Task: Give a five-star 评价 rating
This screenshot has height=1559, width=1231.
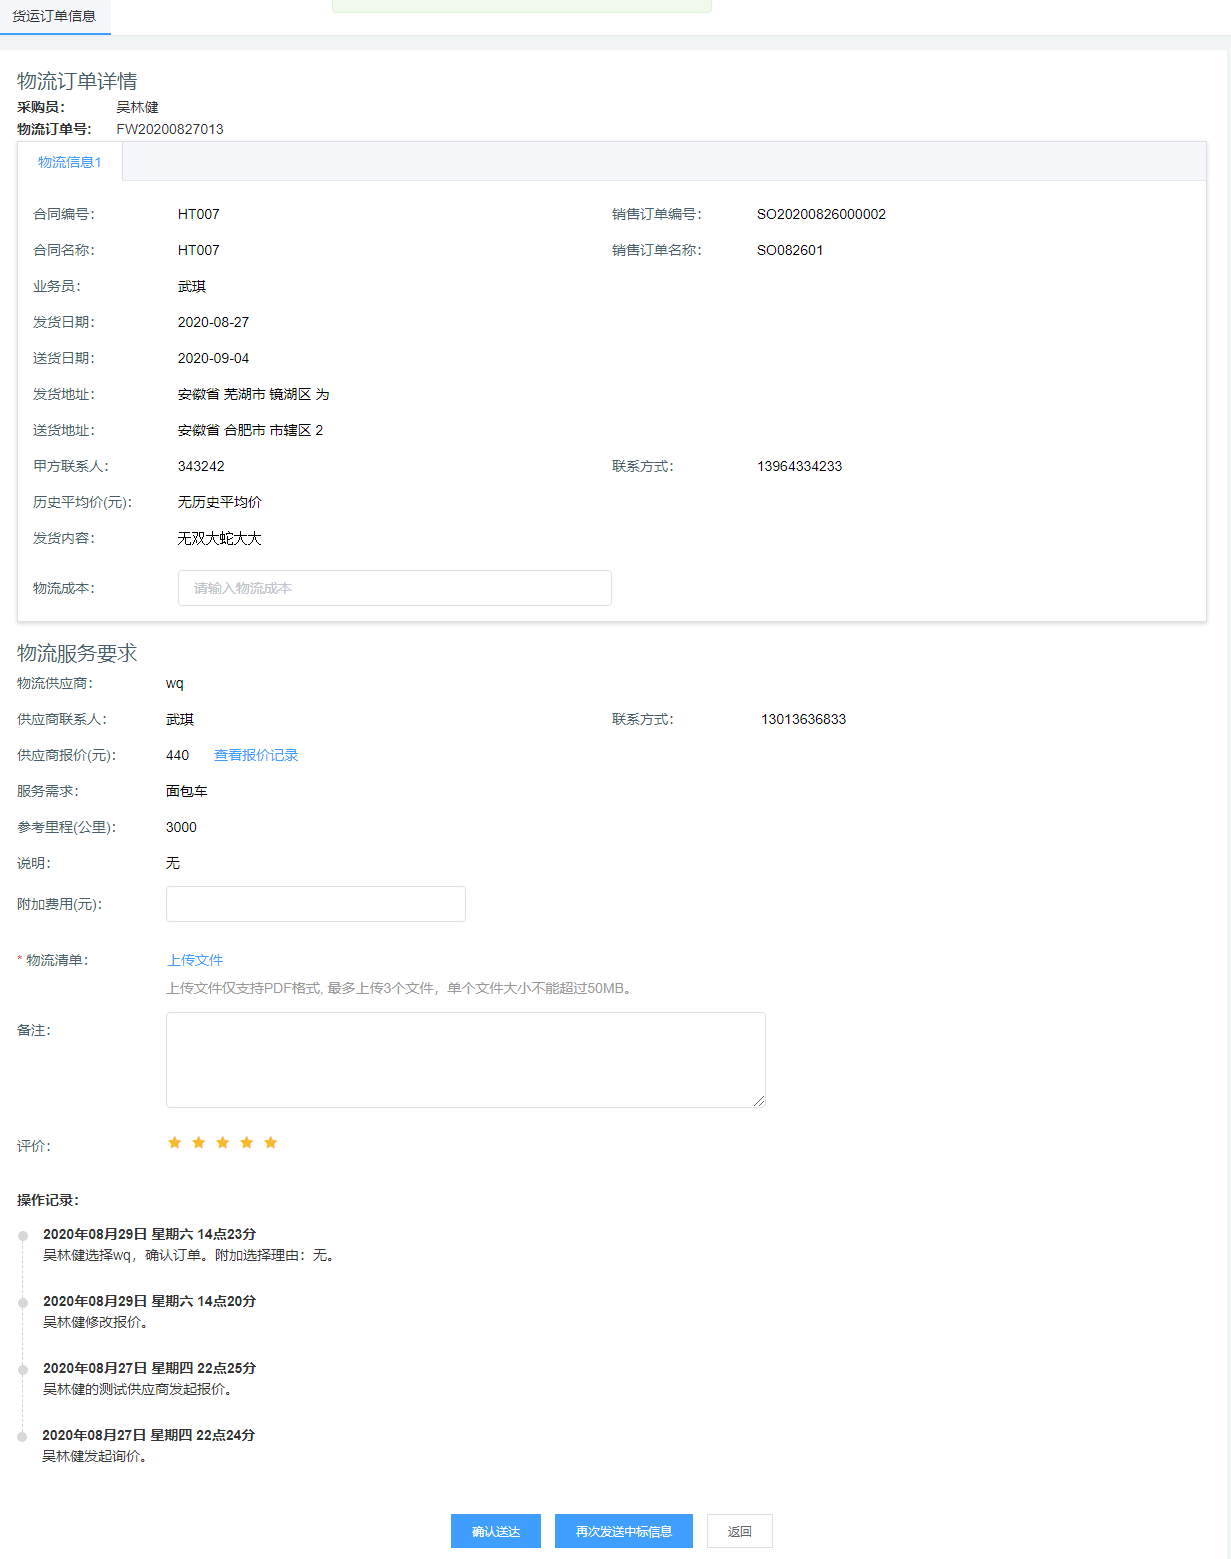Action: coord(271,1143)
